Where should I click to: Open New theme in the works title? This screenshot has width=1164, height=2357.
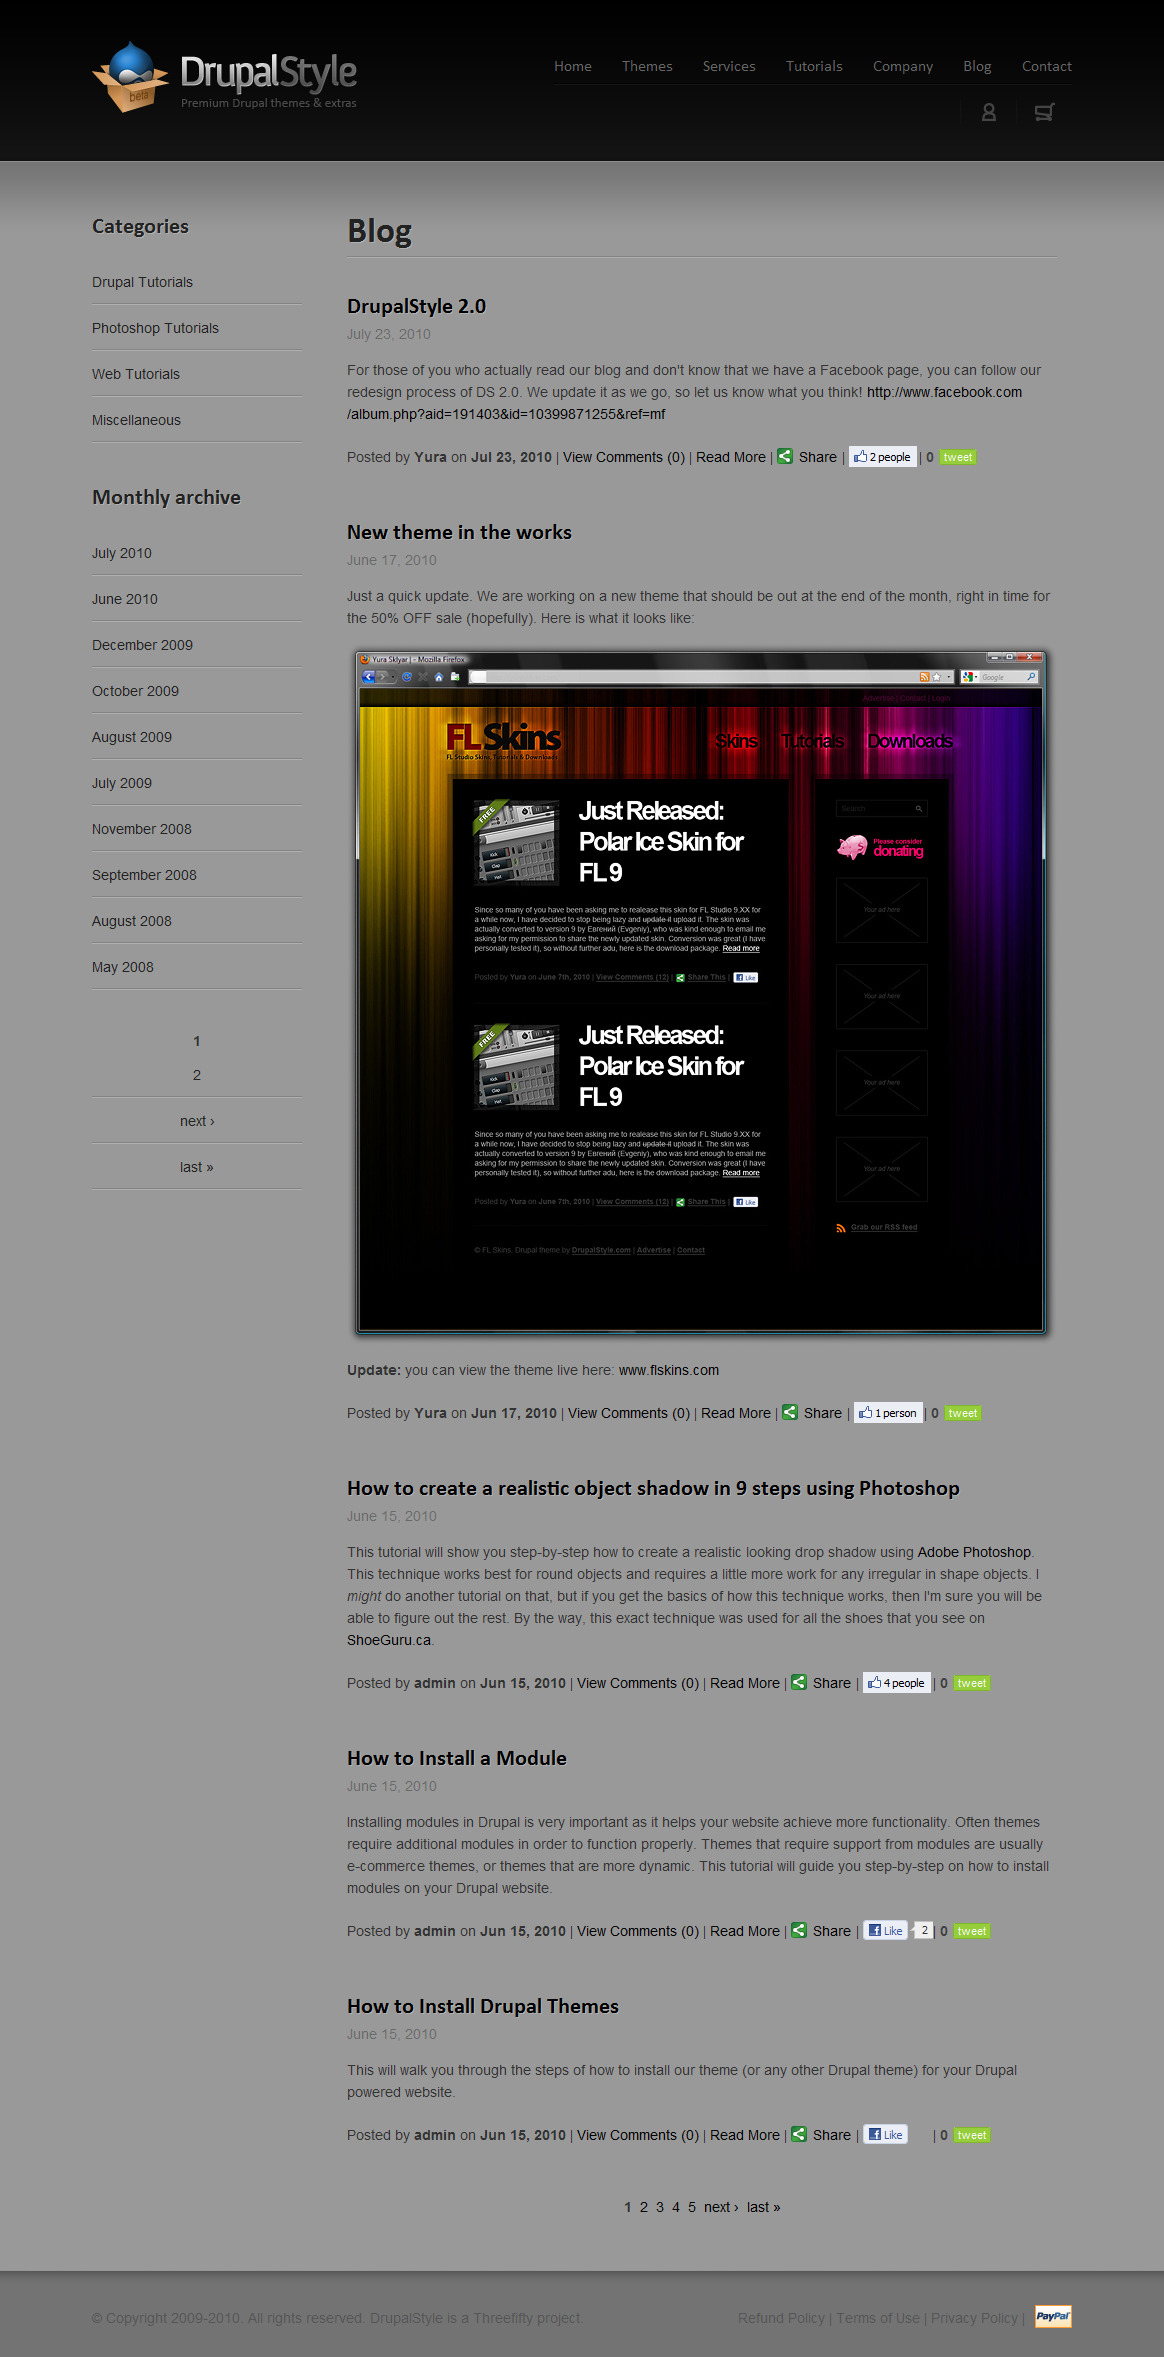(x=459, y=532)
